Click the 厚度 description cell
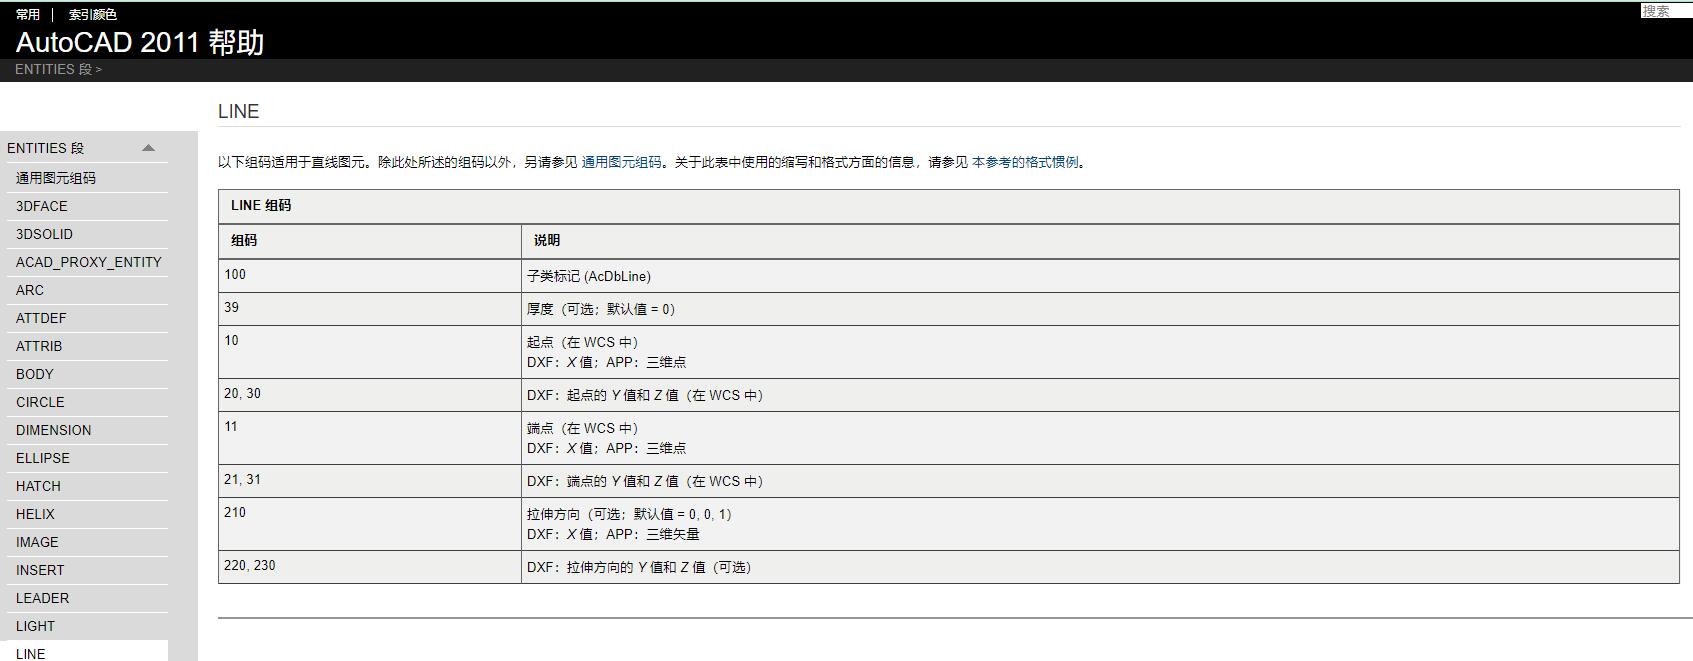Image resolution: width=1693 pixels, height=661 pixels. click(1100, 309)
